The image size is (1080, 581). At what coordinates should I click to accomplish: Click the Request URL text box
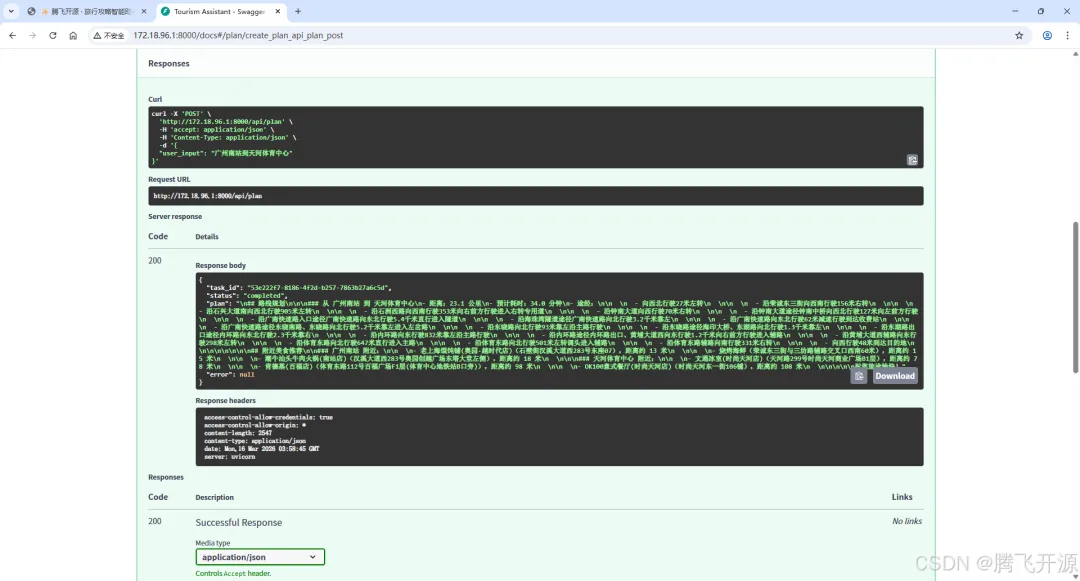536,196
